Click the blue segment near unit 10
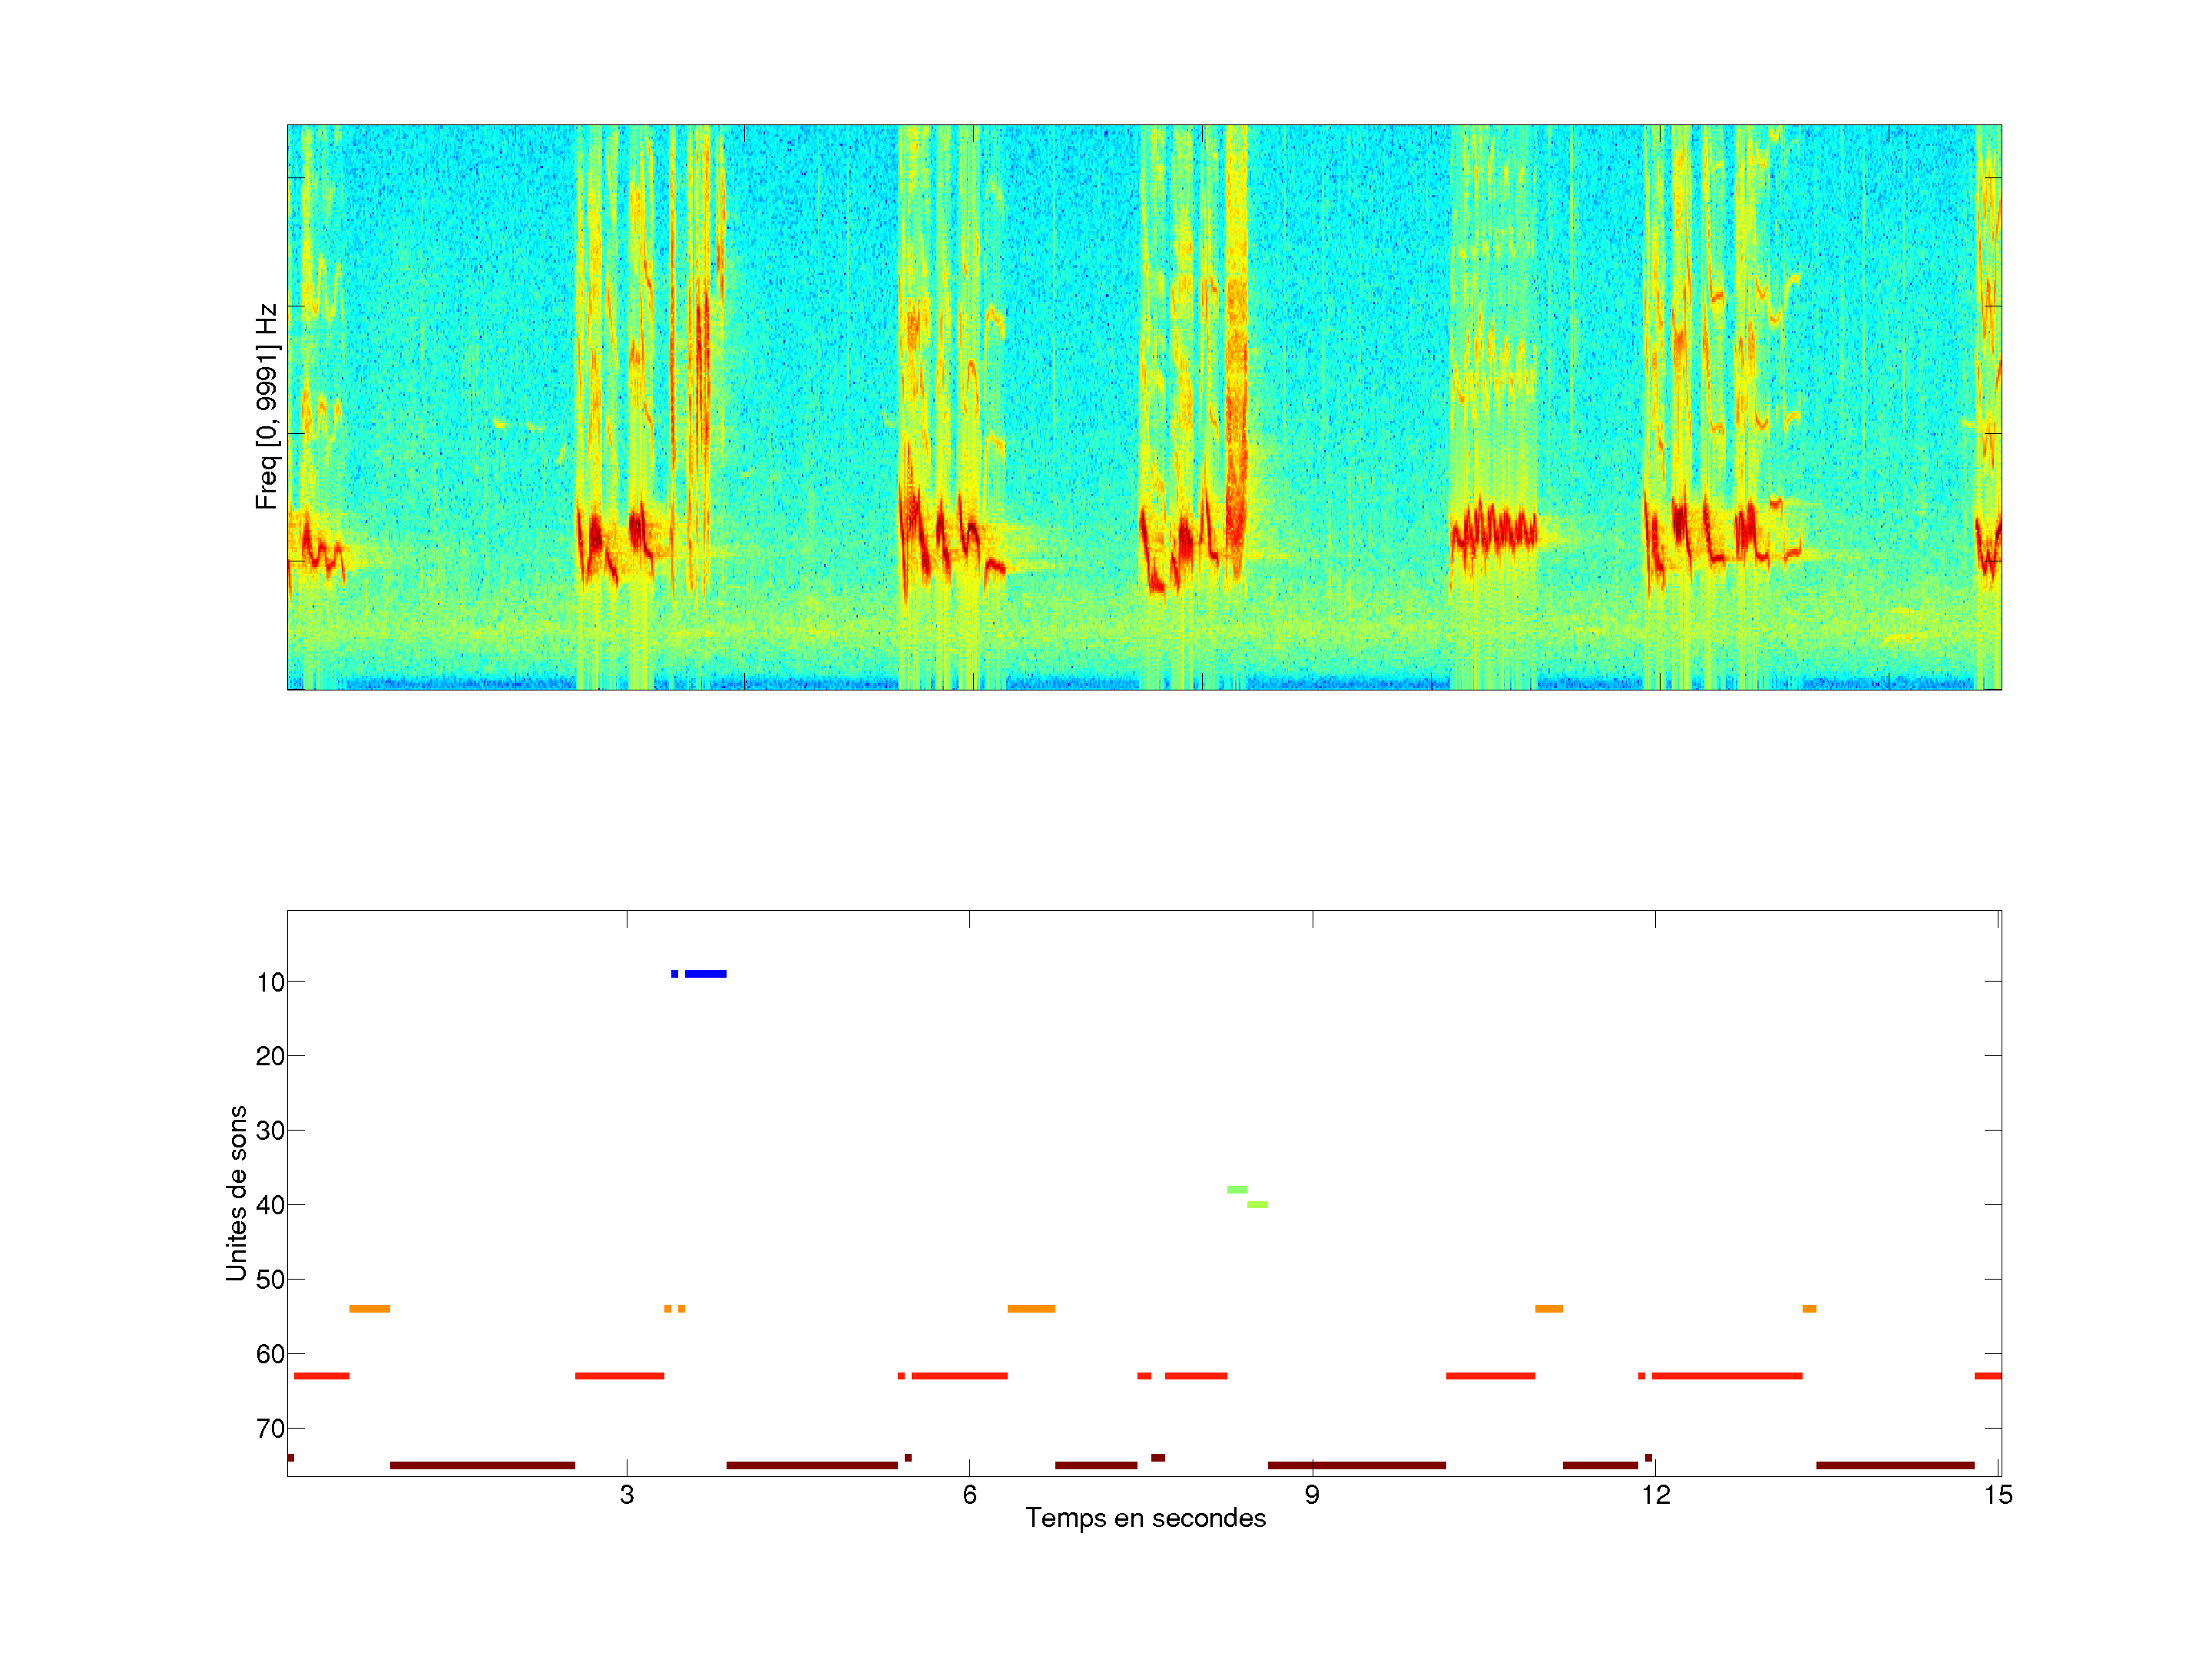Image resolution: width=2212 pixels, height=1659 pixels. (705, 973)
